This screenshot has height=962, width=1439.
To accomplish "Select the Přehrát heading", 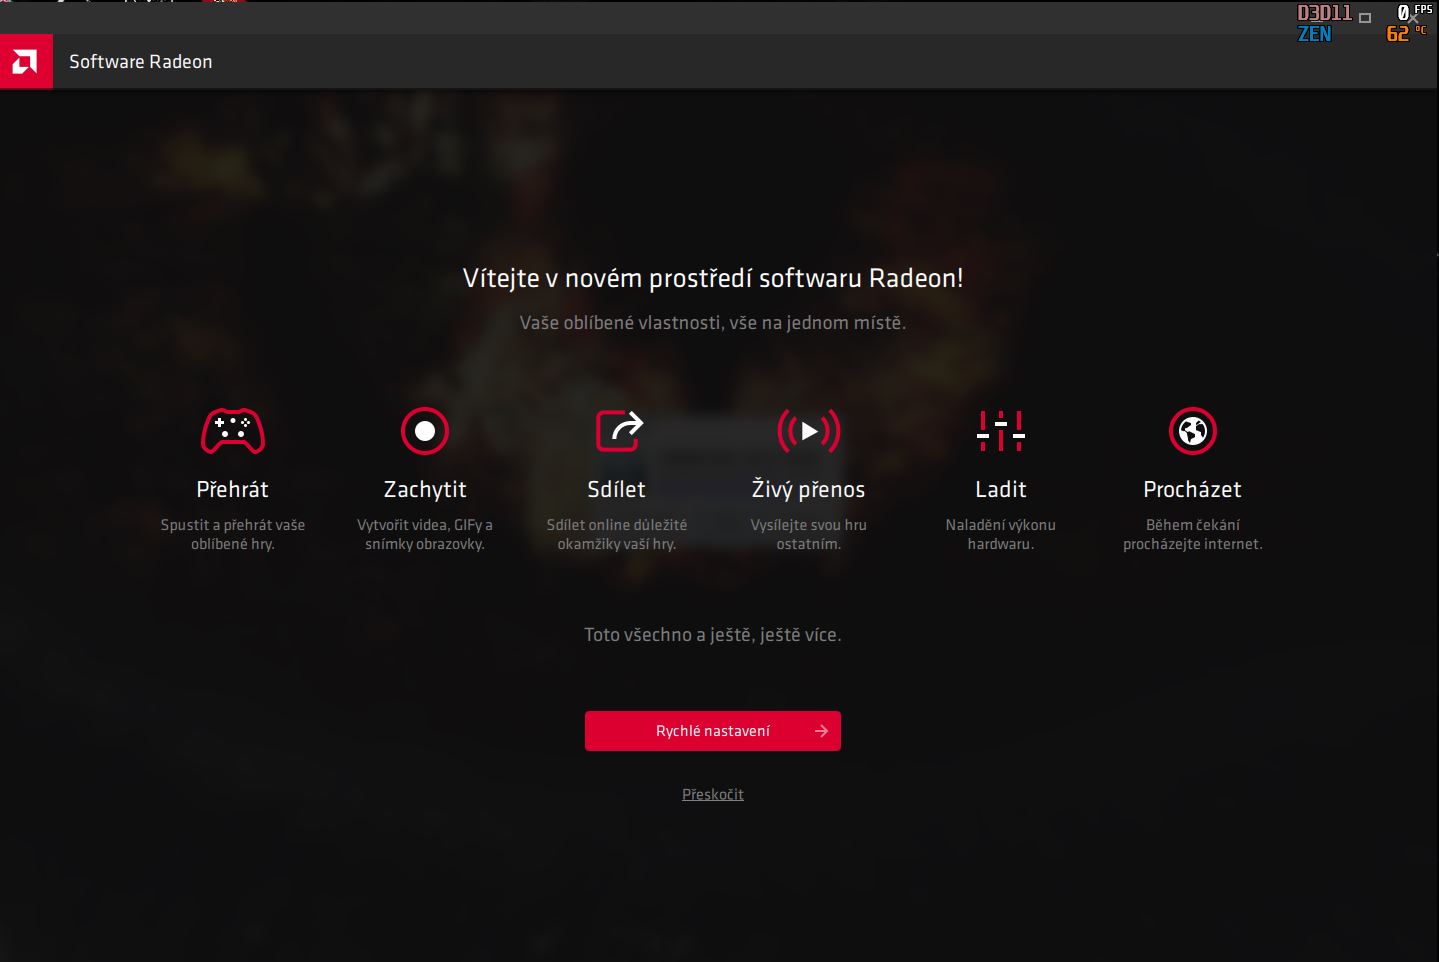I will pos(233,489).
